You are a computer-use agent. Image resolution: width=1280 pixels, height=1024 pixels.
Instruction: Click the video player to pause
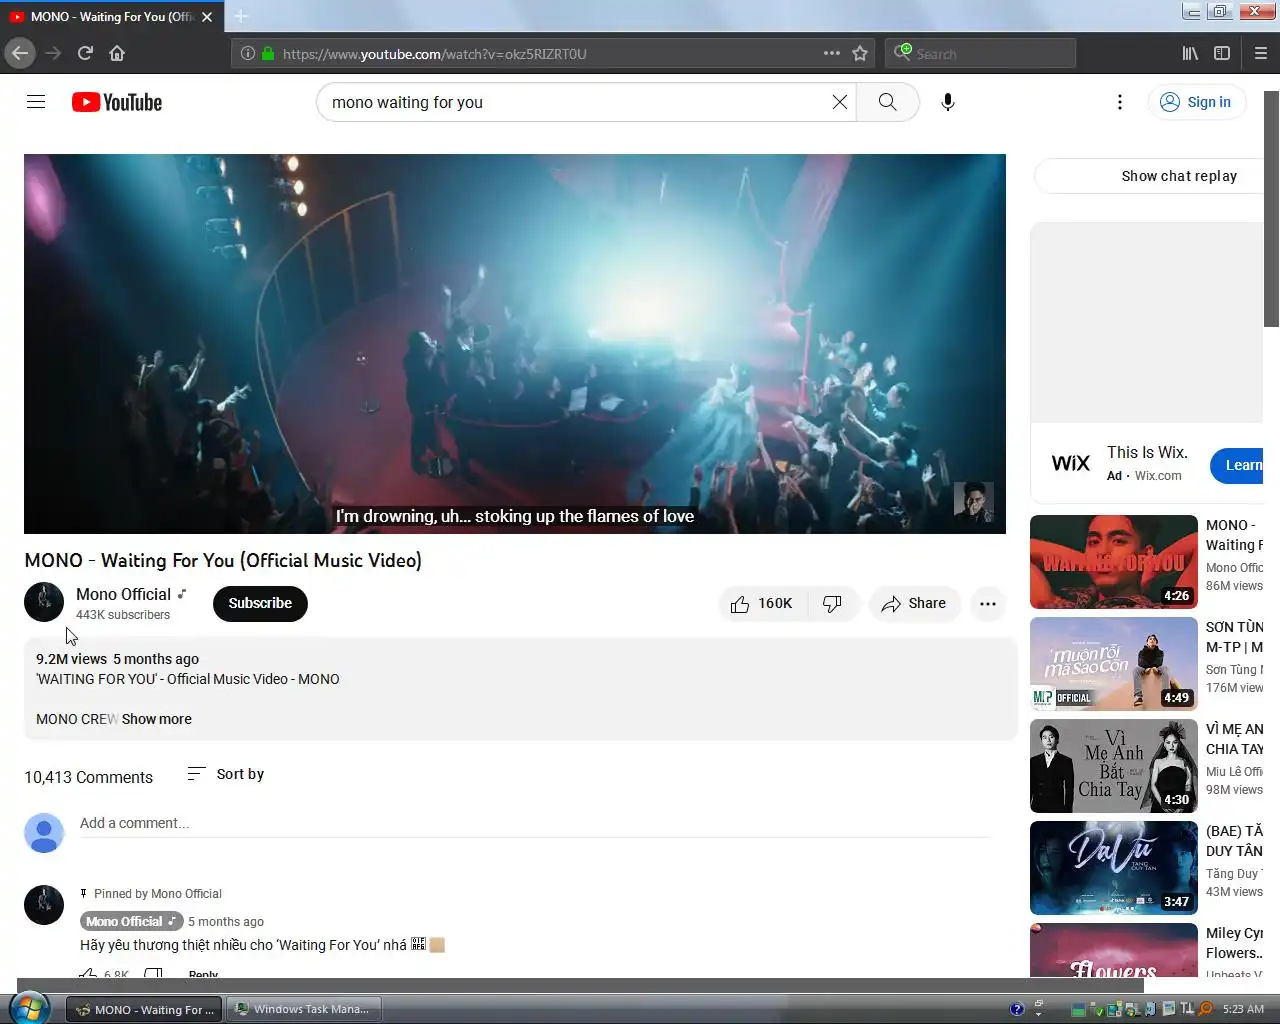point(515,343)
